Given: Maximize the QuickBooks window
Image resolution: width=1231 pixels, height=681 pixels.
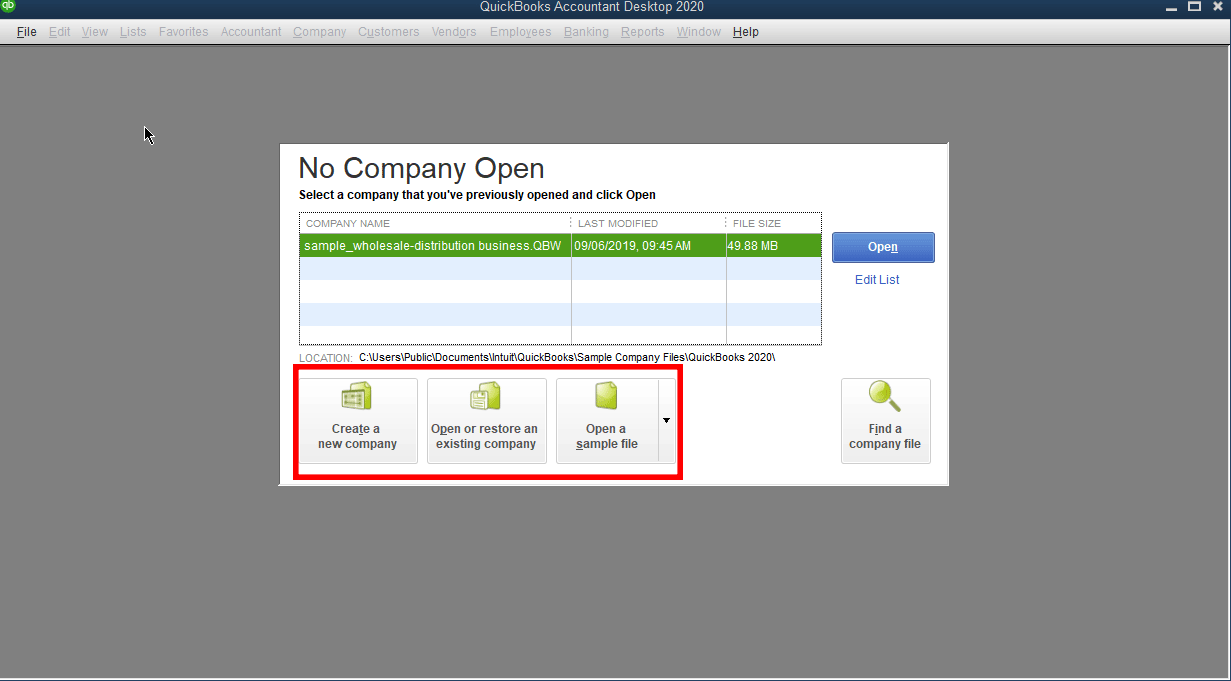Looking at the screenshot, I should [x=1193, y=7].
